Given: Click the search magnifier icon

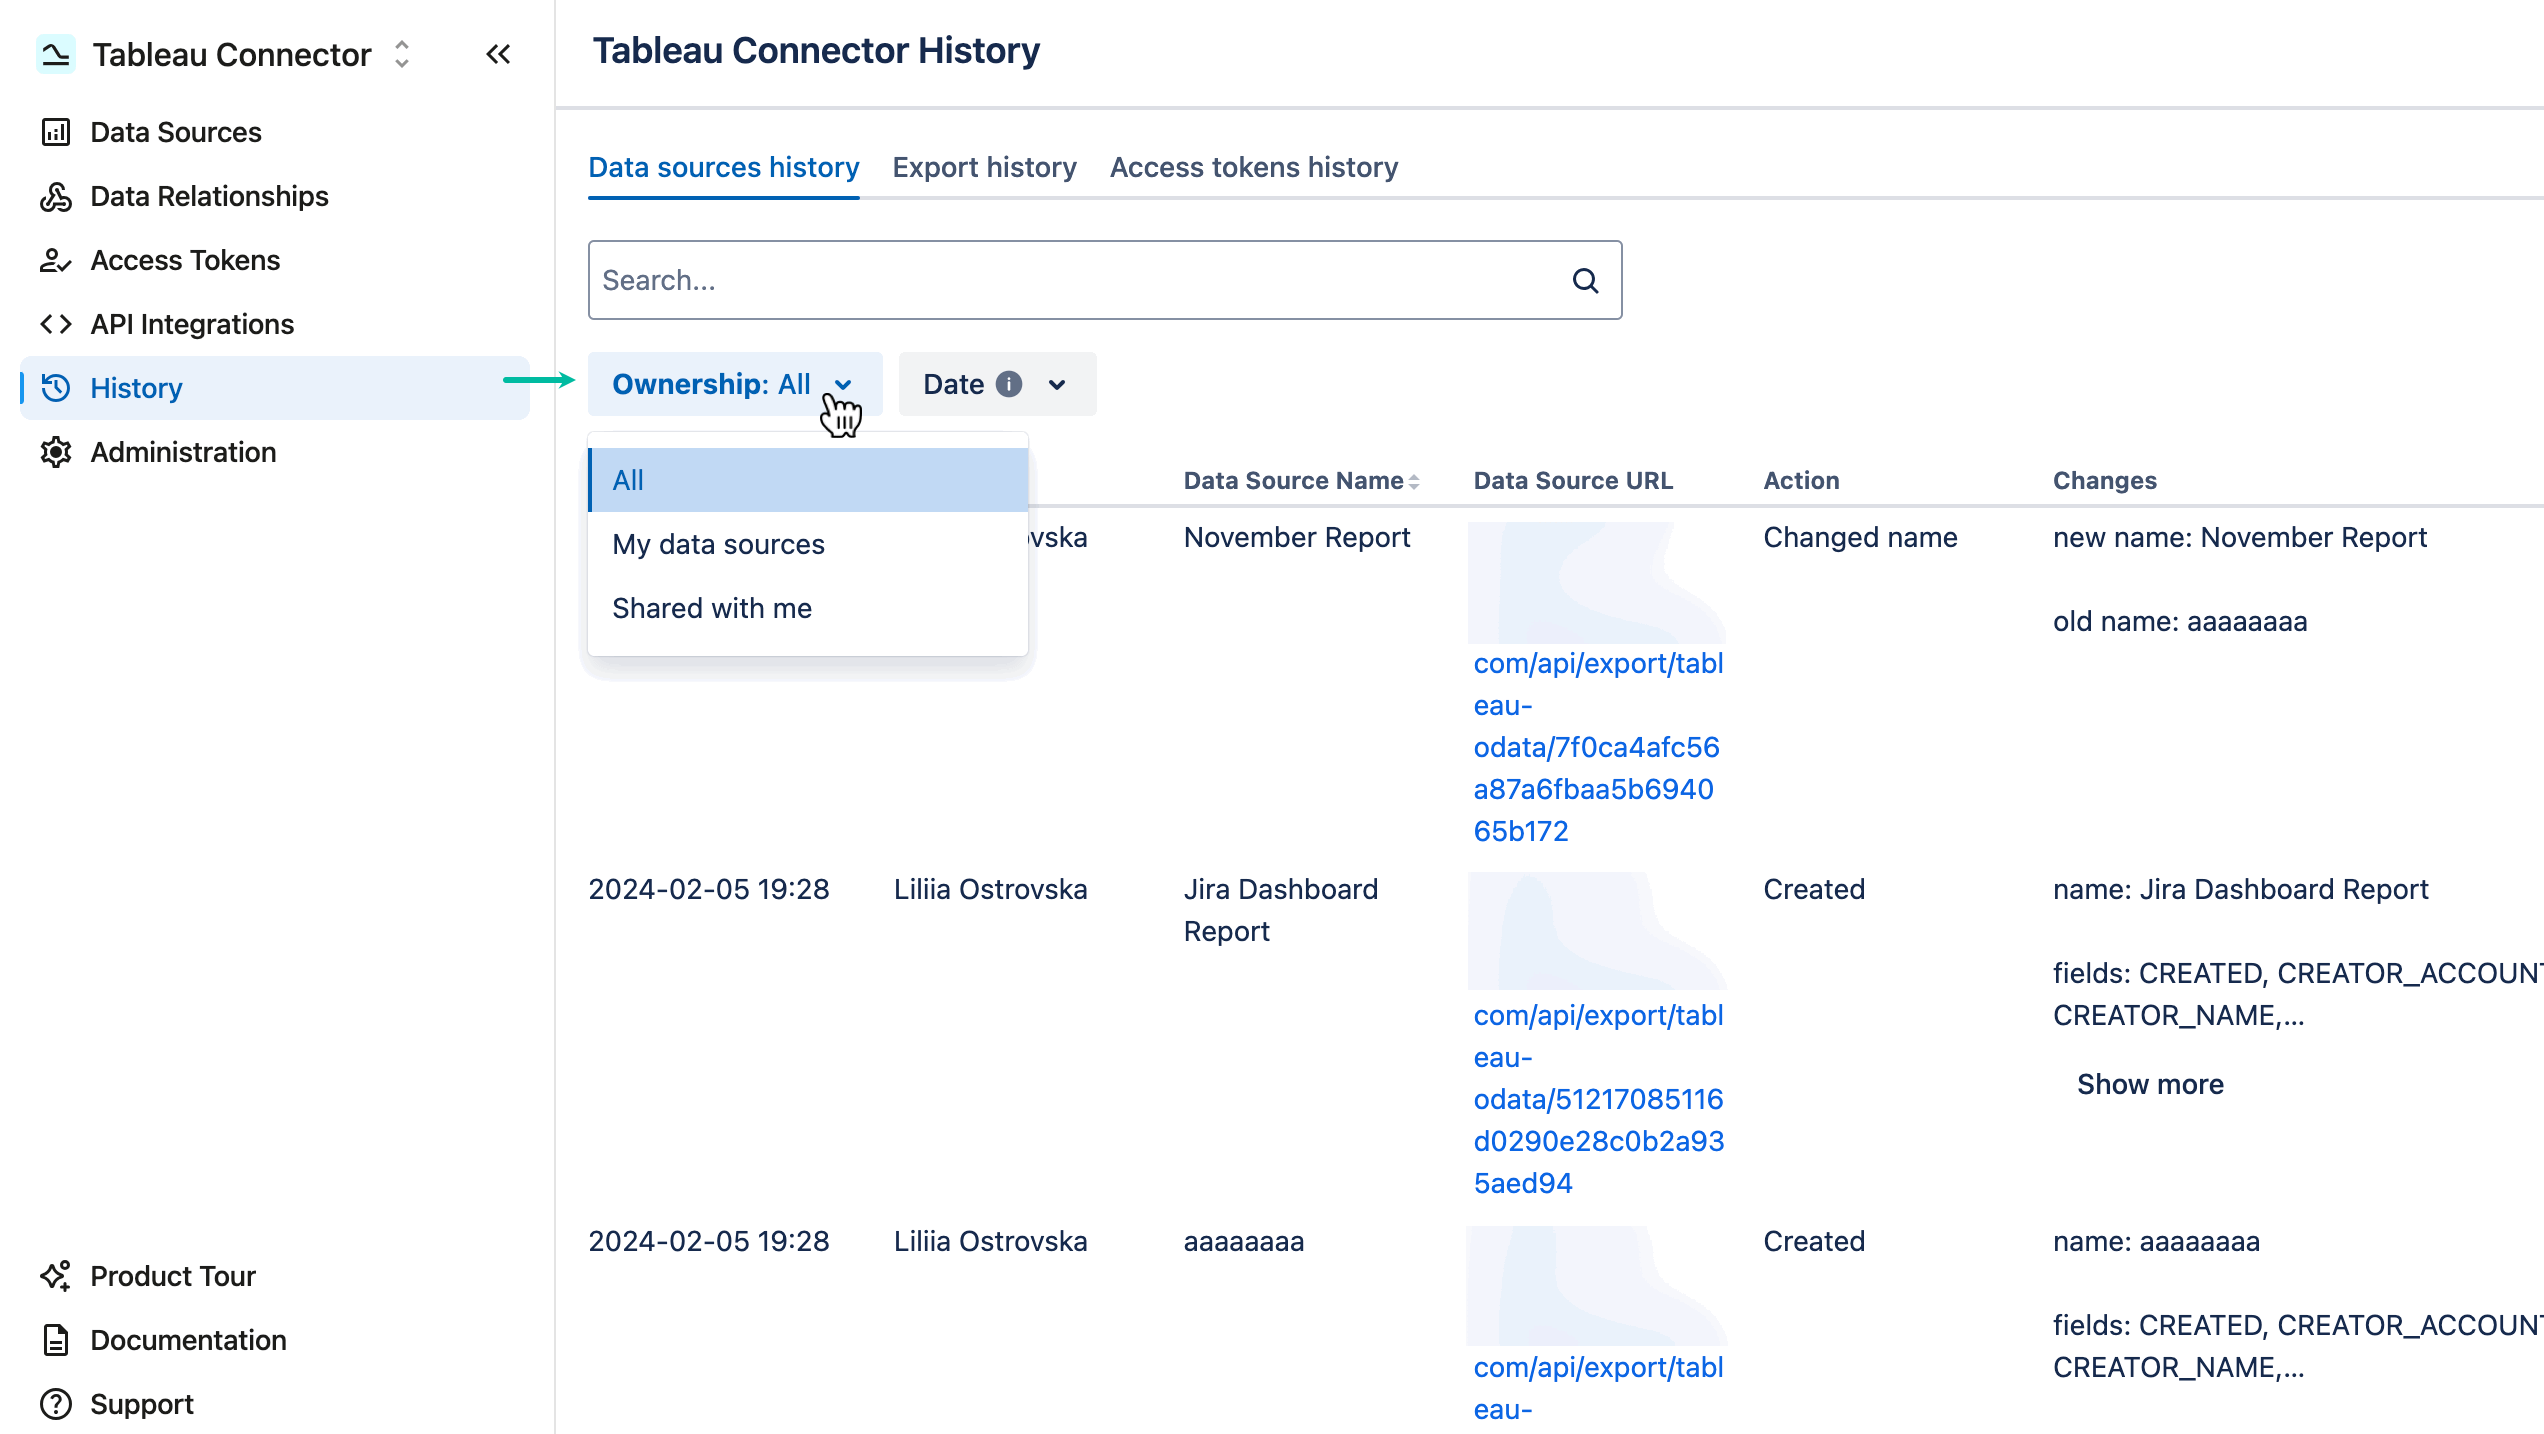Looking at the screenshot, I should pyautogui.click(x=1586, y=281).
